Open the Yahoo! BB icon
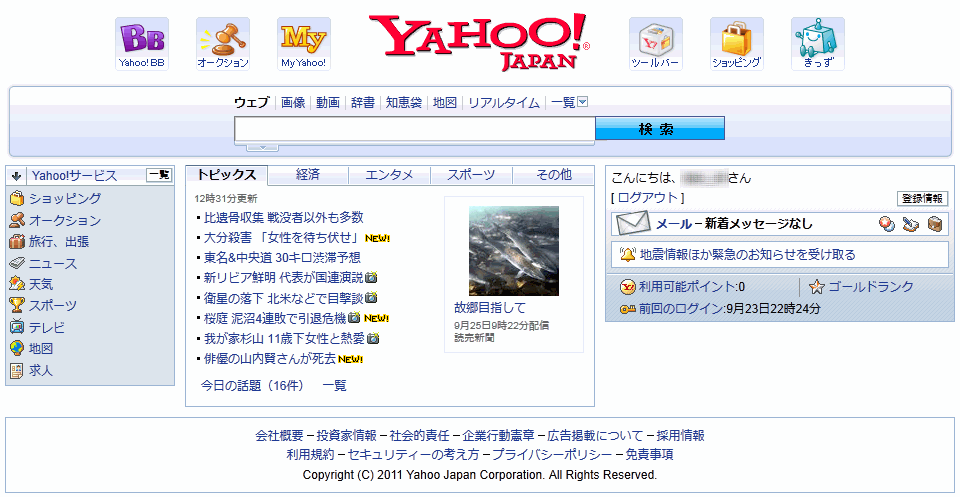 (142, 44)
